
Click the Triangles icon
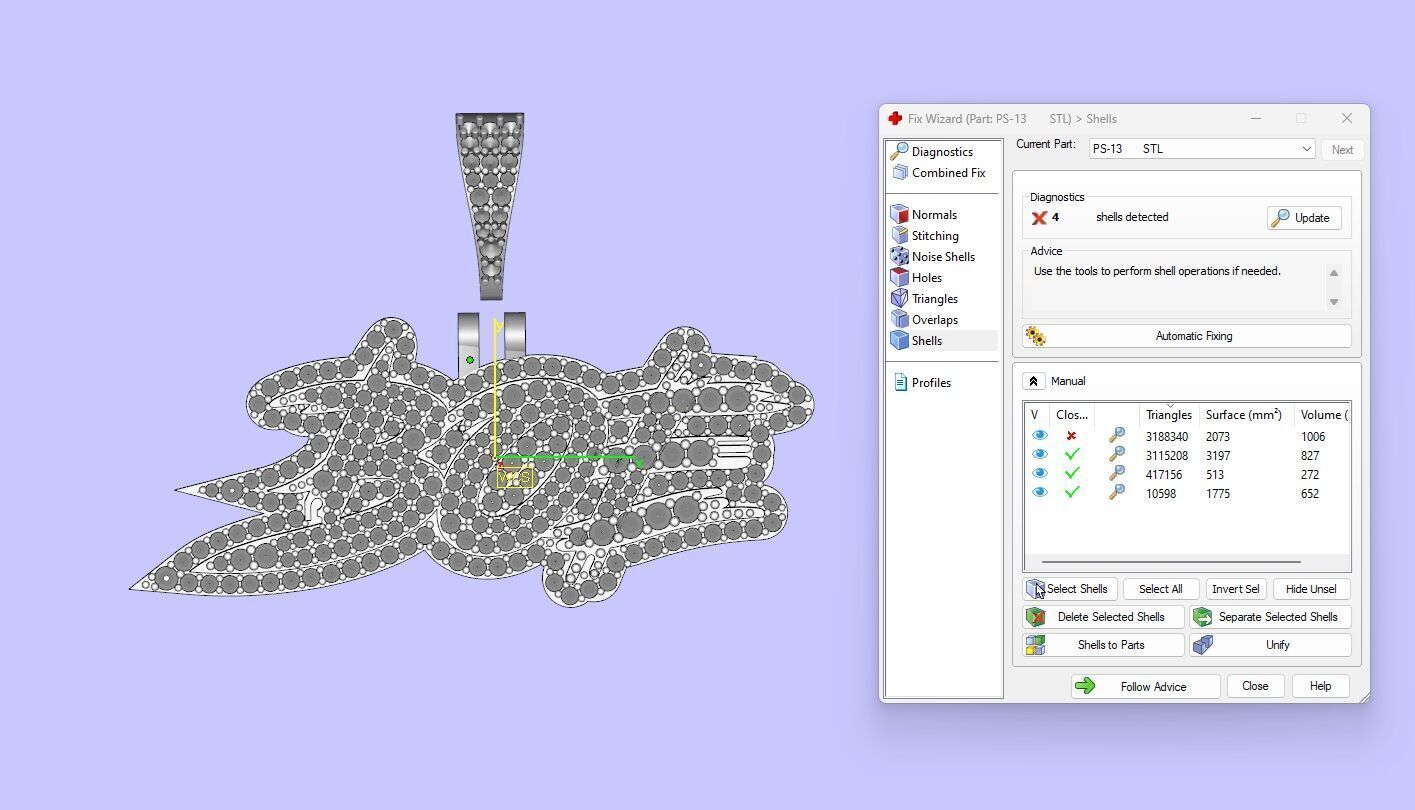(x=899, y=299)
